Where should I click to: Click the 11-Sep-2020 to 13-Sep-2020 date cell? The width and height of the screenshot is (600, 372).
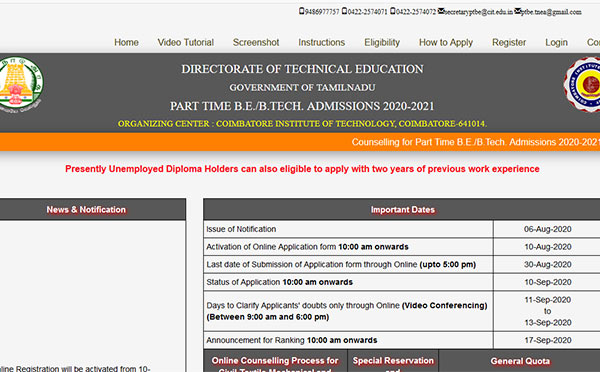point(548,311)
